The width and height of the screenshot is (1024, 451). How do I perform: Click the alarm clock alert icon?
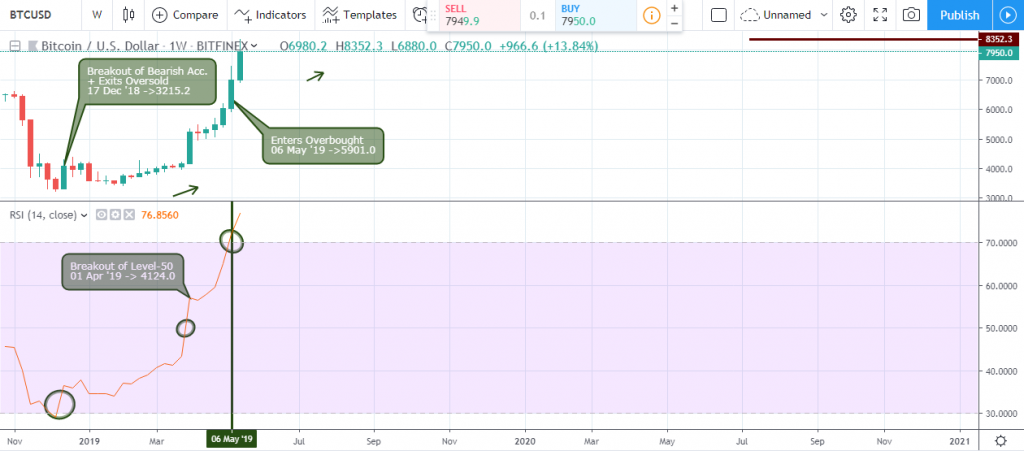[x=420, y=14]
